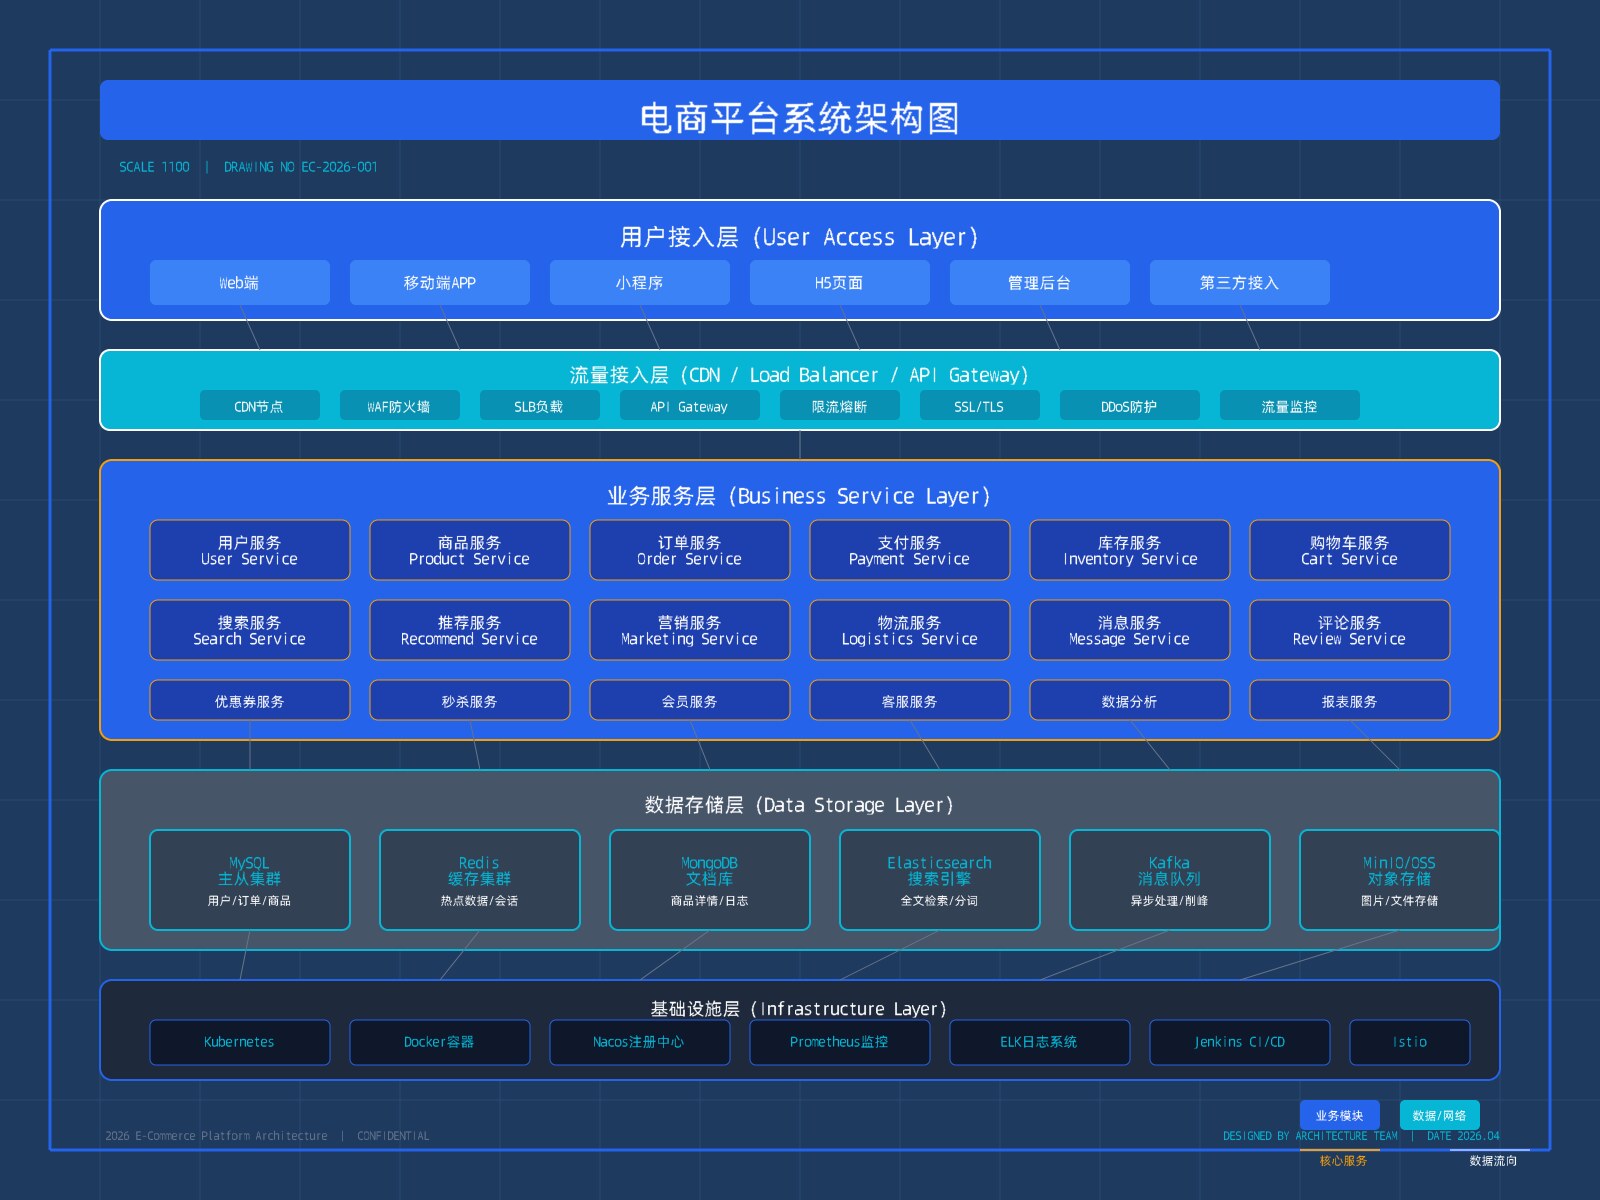The height and width of the screenshot is (1200, 1600).
Task: Select the 客服服务 block
Action: click(x=910, y=700)
